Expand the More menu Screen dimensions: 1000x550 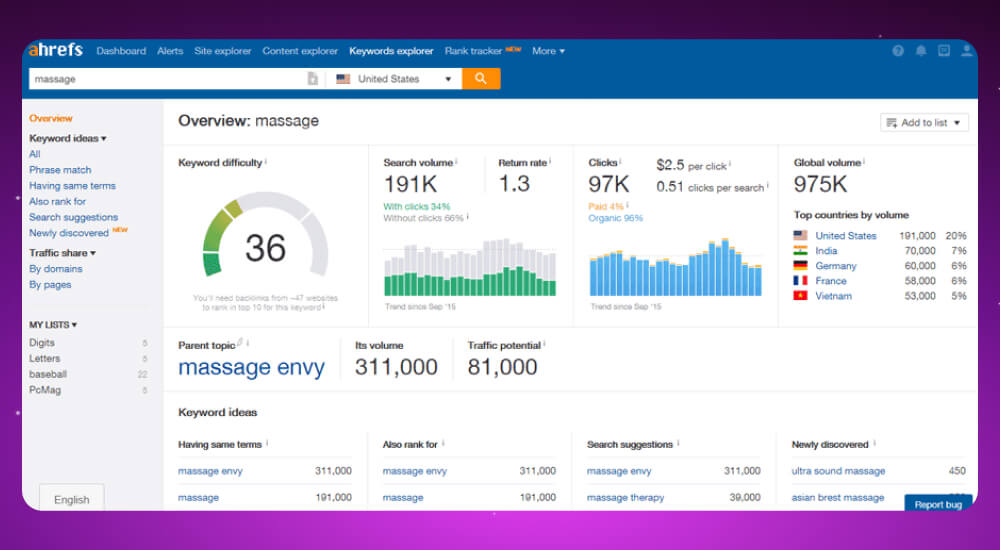point(548,51)
